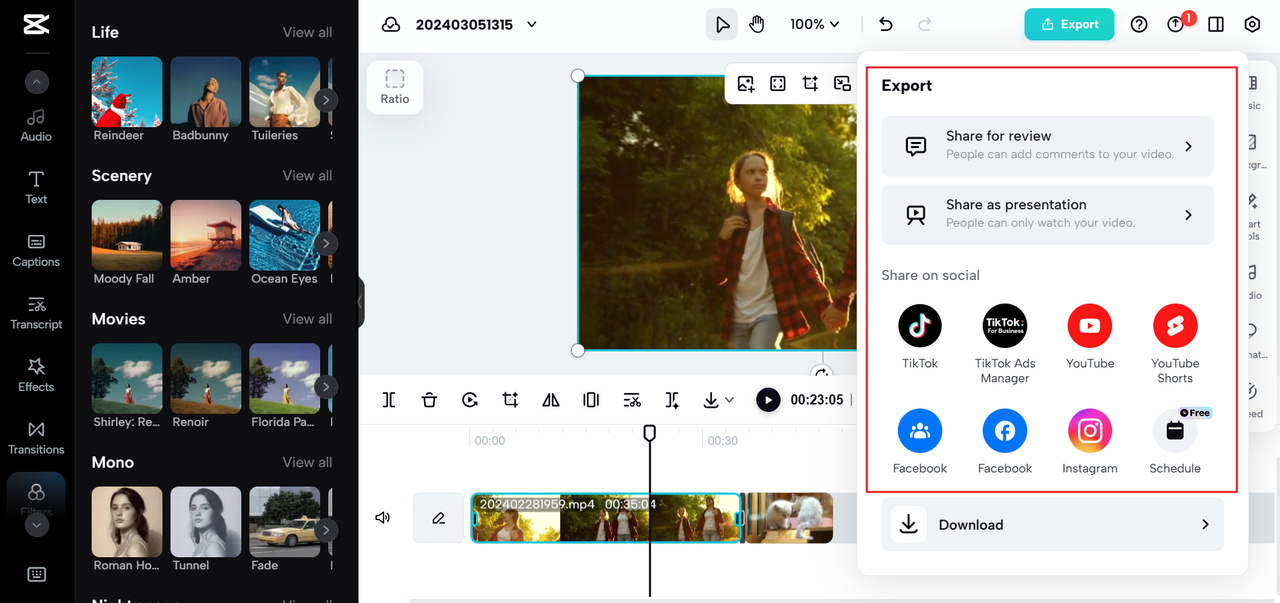Image resolution: width=1280 pixels, height=603 pixels.
Task: Open the timeline download dropdown arrow
Action: coord(729,400)
